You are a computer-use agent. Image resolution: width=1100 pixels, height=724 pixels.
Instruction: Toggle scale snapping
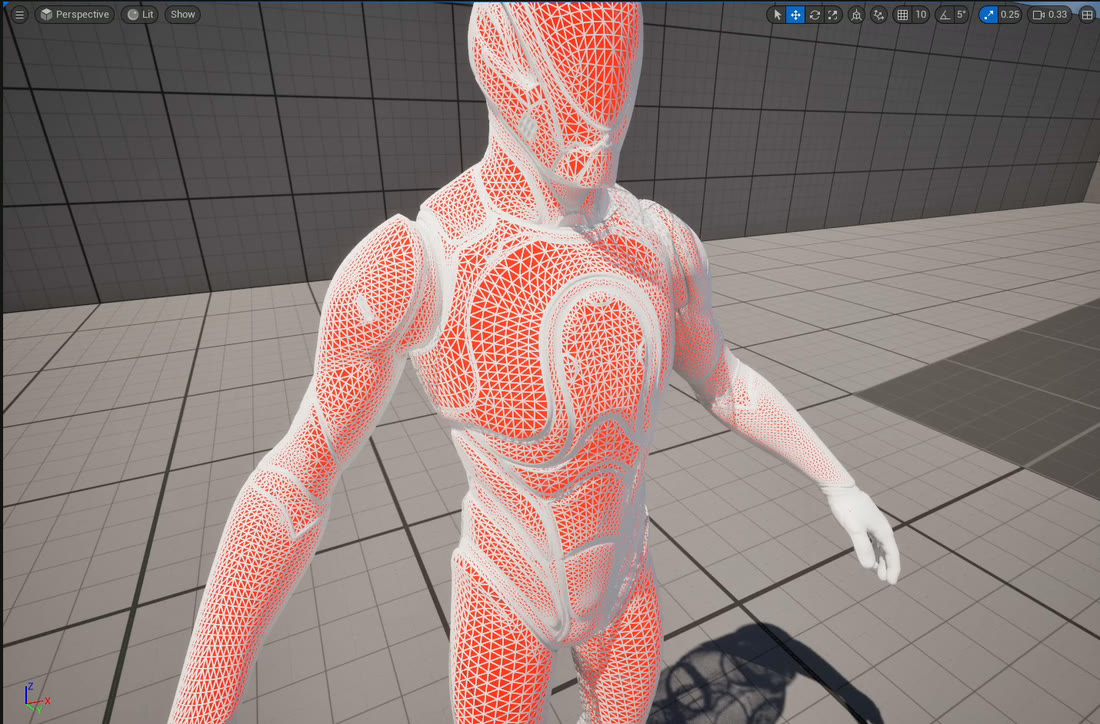[988, 14]
